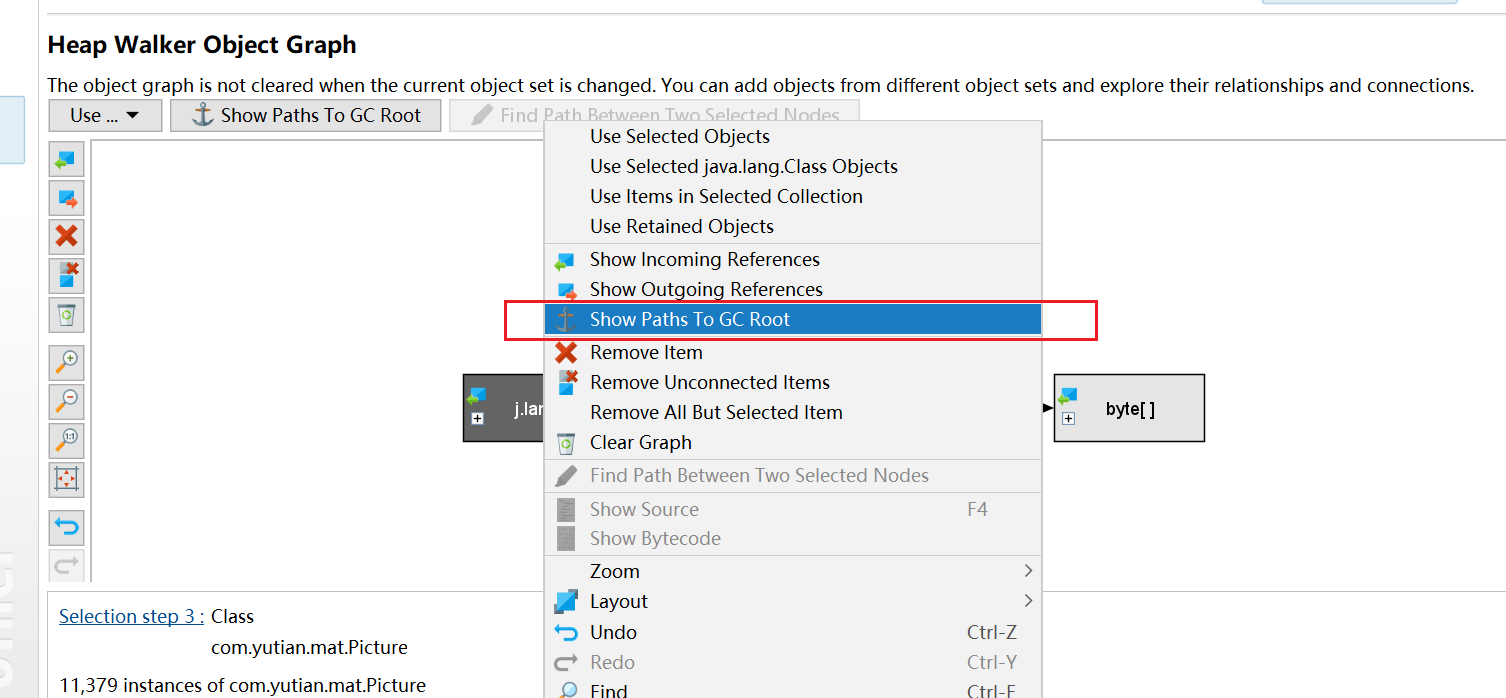The width and height of the screenshot is (1506, 698).
Task: Click the fit-to-content toolbar icon
Action: tap(66, 479)
